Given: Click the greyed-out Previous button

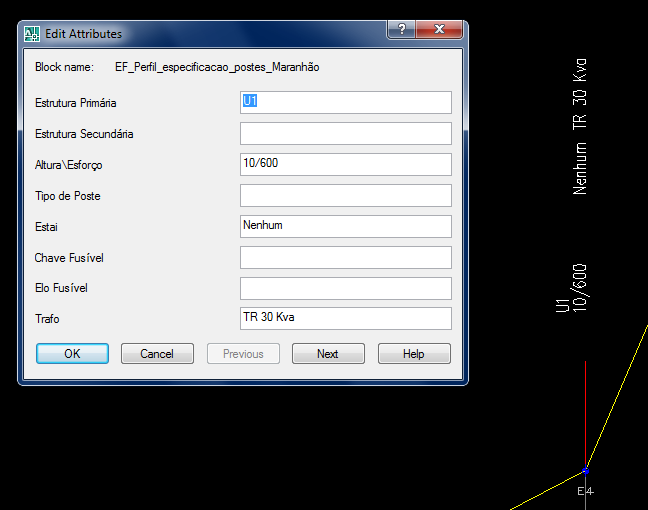Looking at the screenshot, I should click(243, 354).
